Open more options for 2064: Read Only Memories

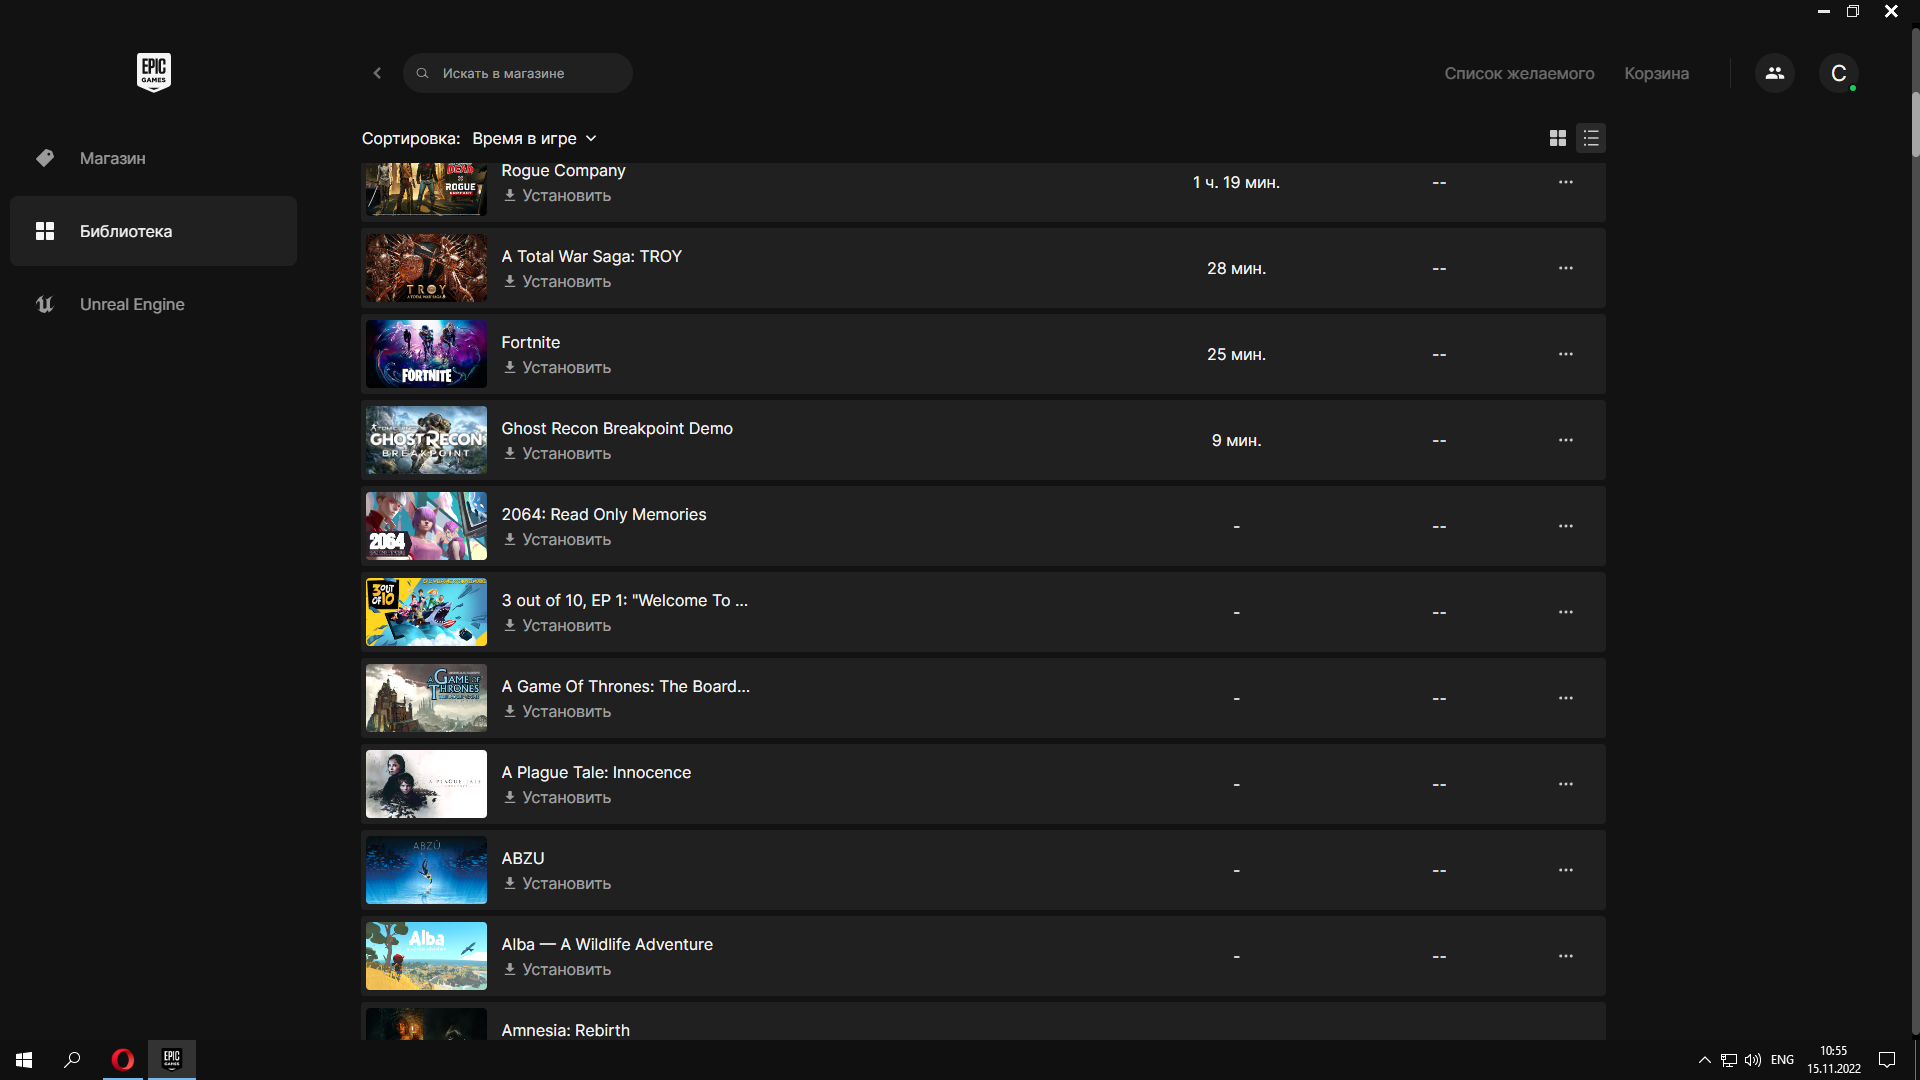[1565, 526]
